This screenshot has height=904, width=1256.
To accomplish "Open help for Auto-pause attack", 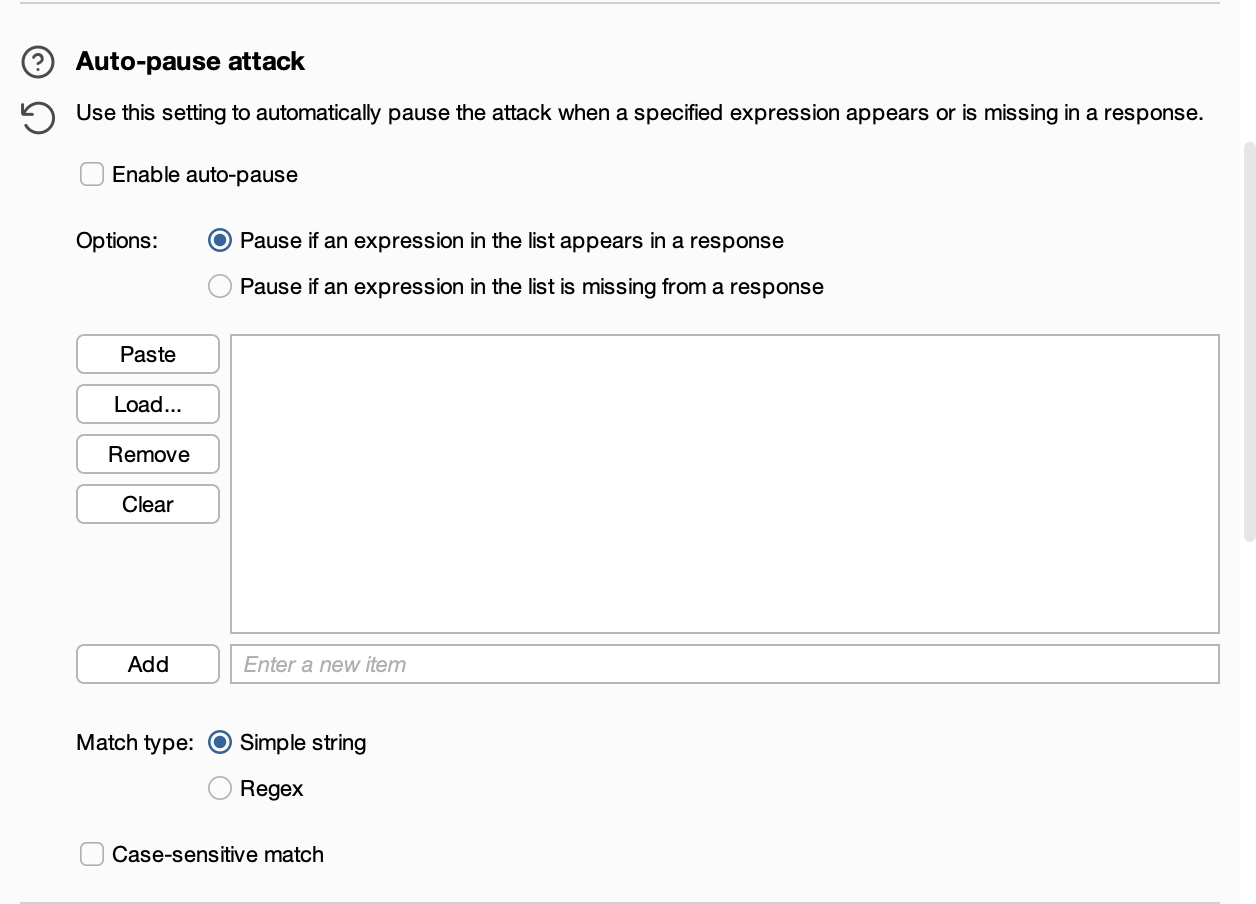I will click(38, 62).
